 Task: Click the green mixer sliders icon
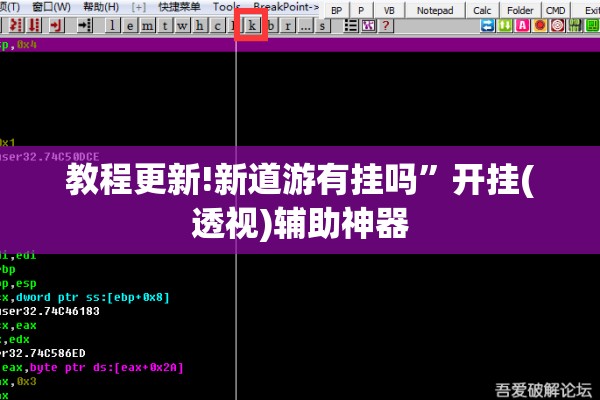point(575,26)
